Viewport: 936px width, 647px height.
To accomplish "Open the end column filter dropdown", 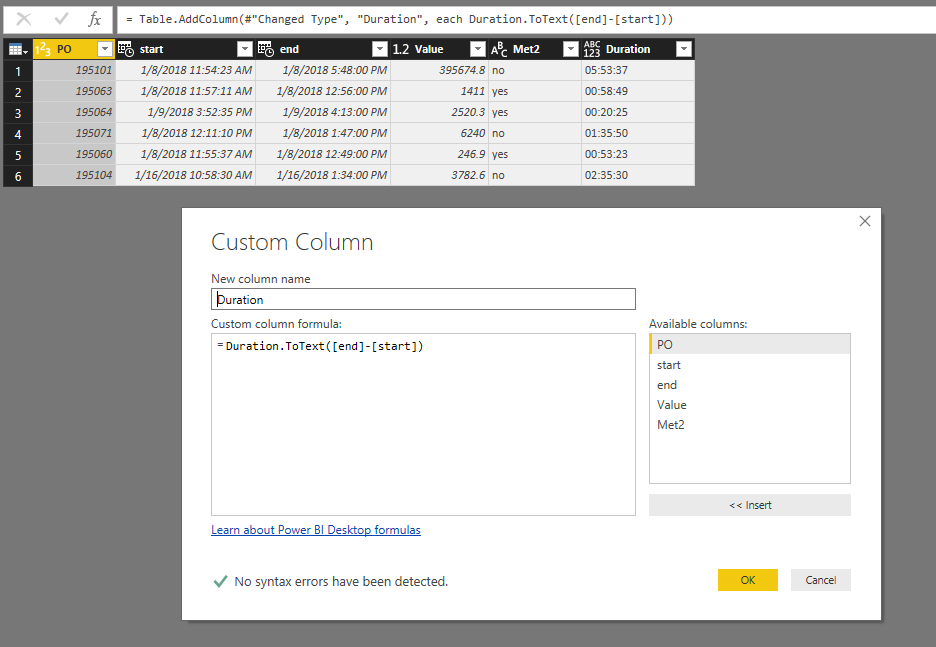I will [x=380, y=49].
